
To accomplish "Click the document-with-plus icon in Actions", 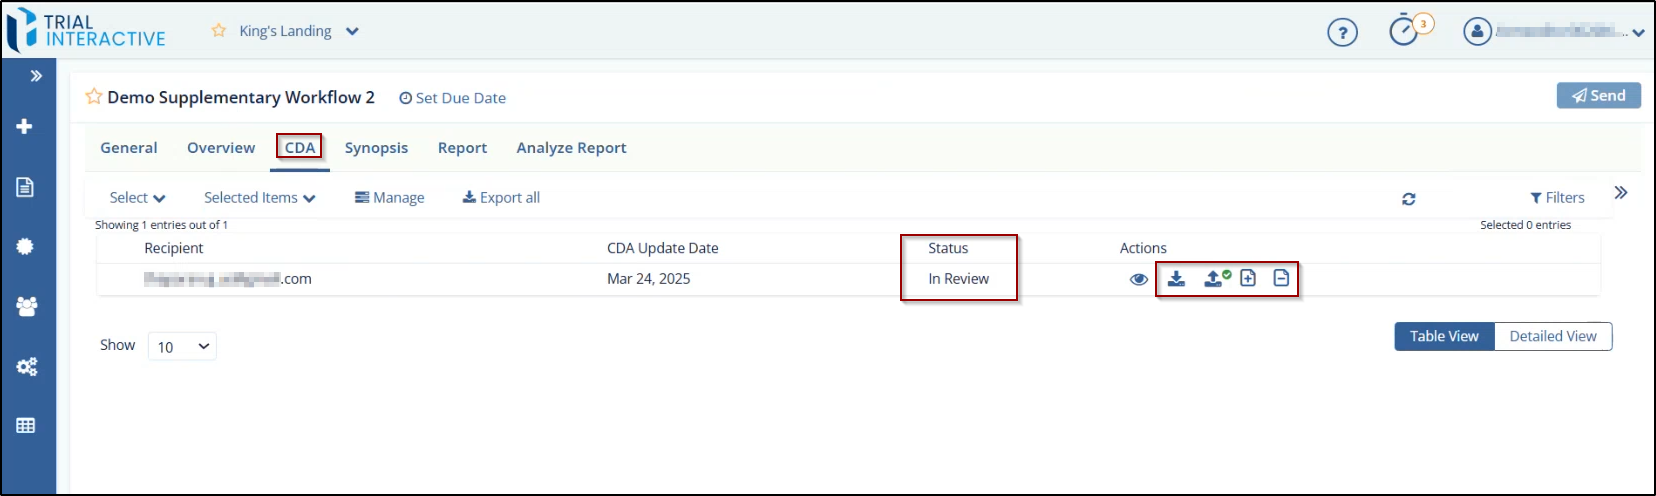I will pyautogui.click(x=1248, y=278).
